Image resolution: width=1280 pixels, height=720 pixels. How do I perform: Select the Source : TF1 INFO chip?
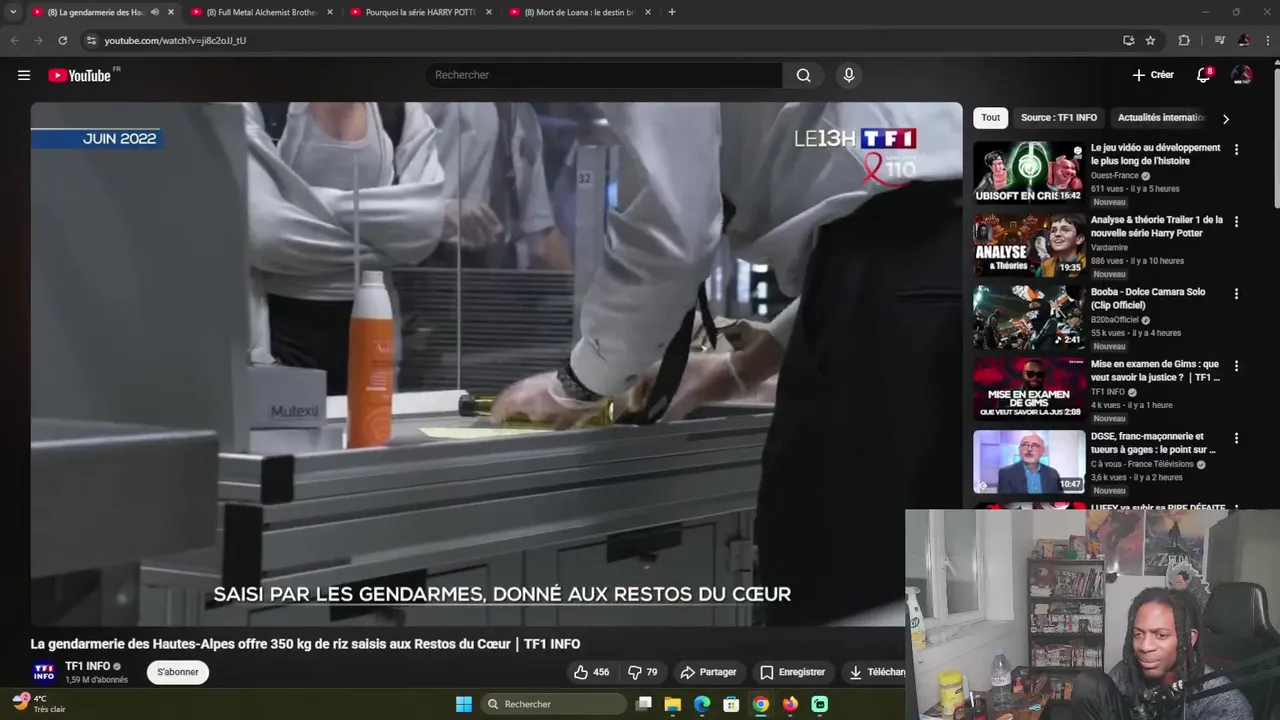(x=1059, y=118)
